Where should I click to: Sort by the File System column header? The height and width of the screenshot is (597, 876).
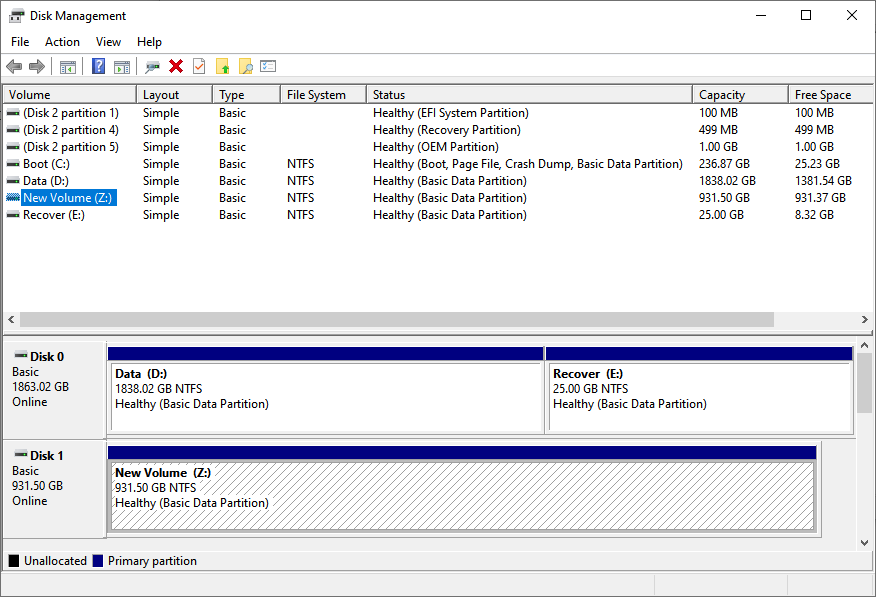[316, 95]
